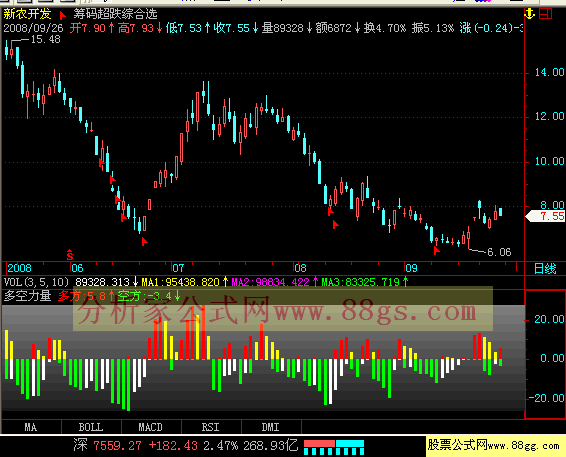Click the MA3:83325.719 value
566x457 pixels.
pyautogui.click(x=361, y=282)
